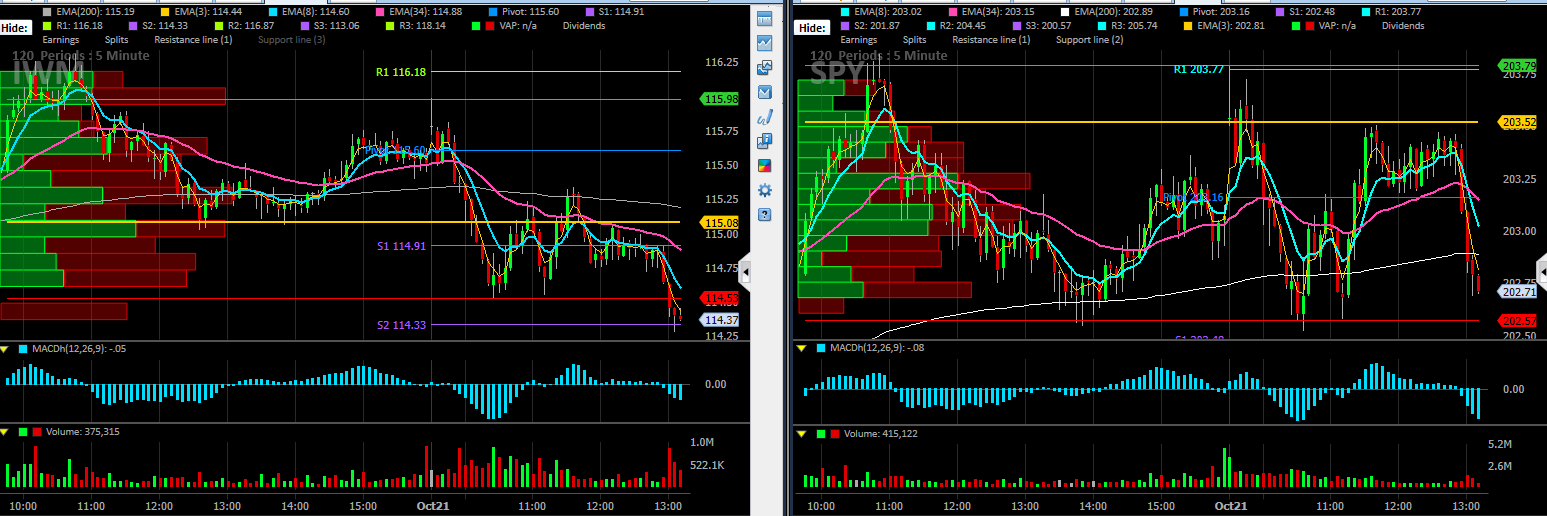This screenshot has width=1547, height=516.
Task: Click 115.98 green price tag on IWM
Action: tap(720, 99)
